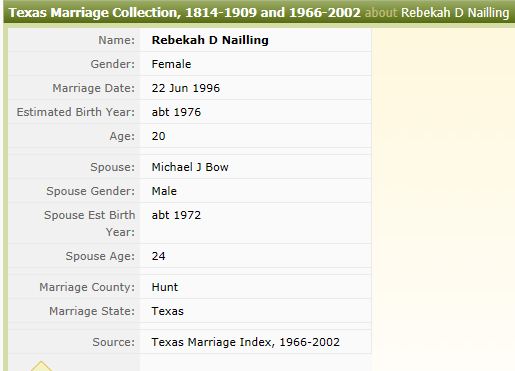The height and width of the screenshot is (371, 515).
Task: Click the partial house icon at bottom
Action: coord(41,366)
